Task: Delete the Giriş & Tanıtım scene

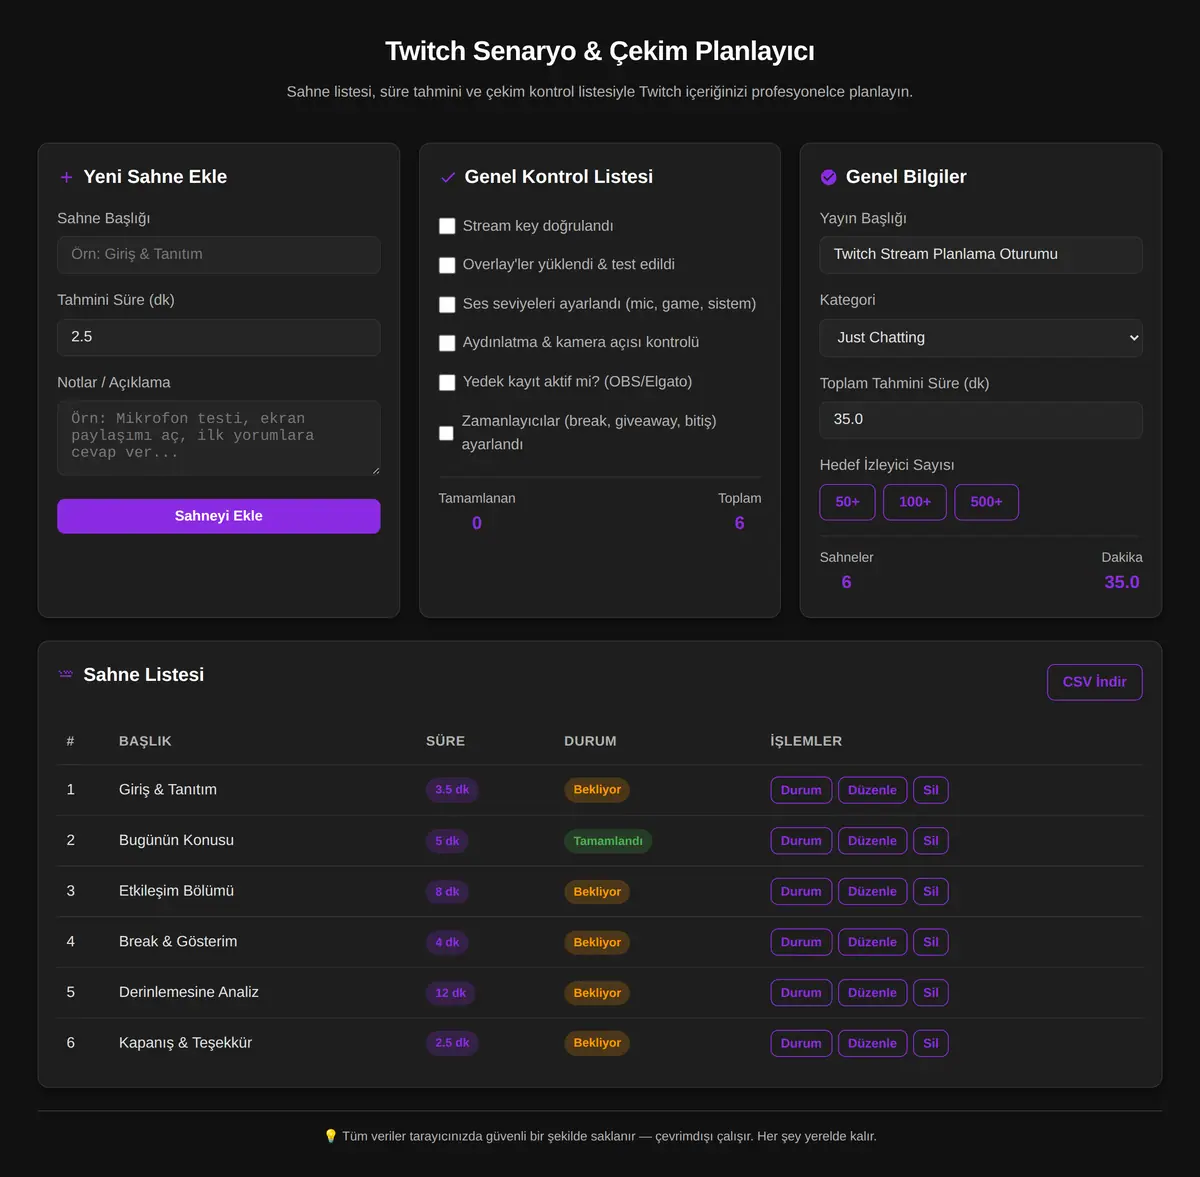Action: pyautogui.click(x=931, y=790)
